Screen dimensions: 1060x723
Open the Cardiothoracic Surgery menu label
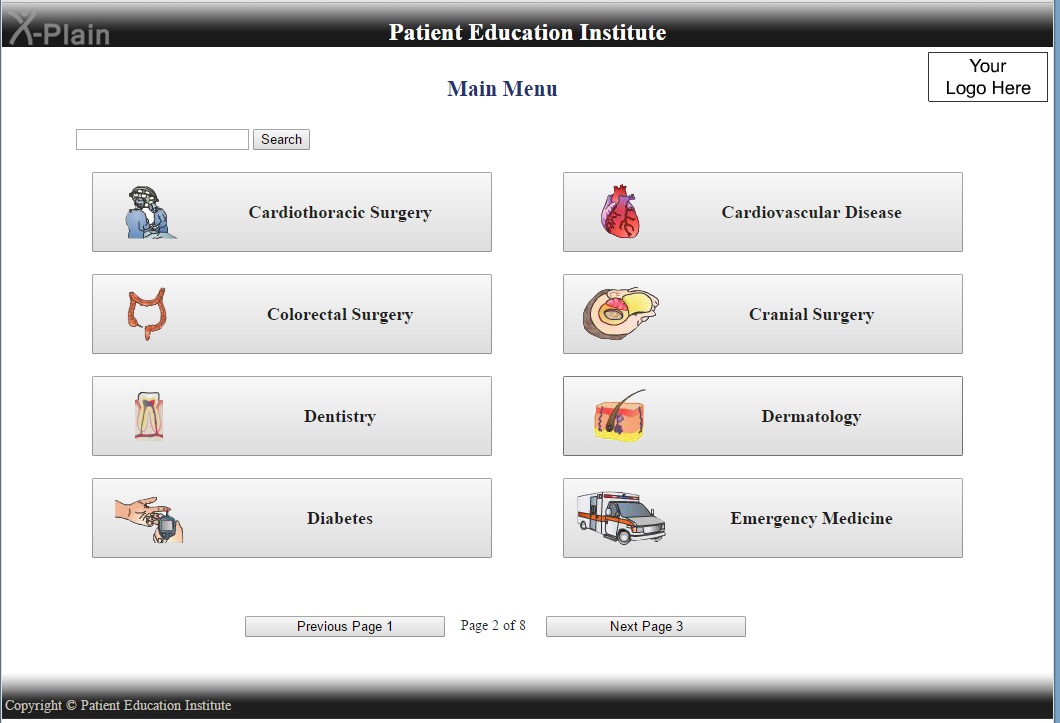340,213
